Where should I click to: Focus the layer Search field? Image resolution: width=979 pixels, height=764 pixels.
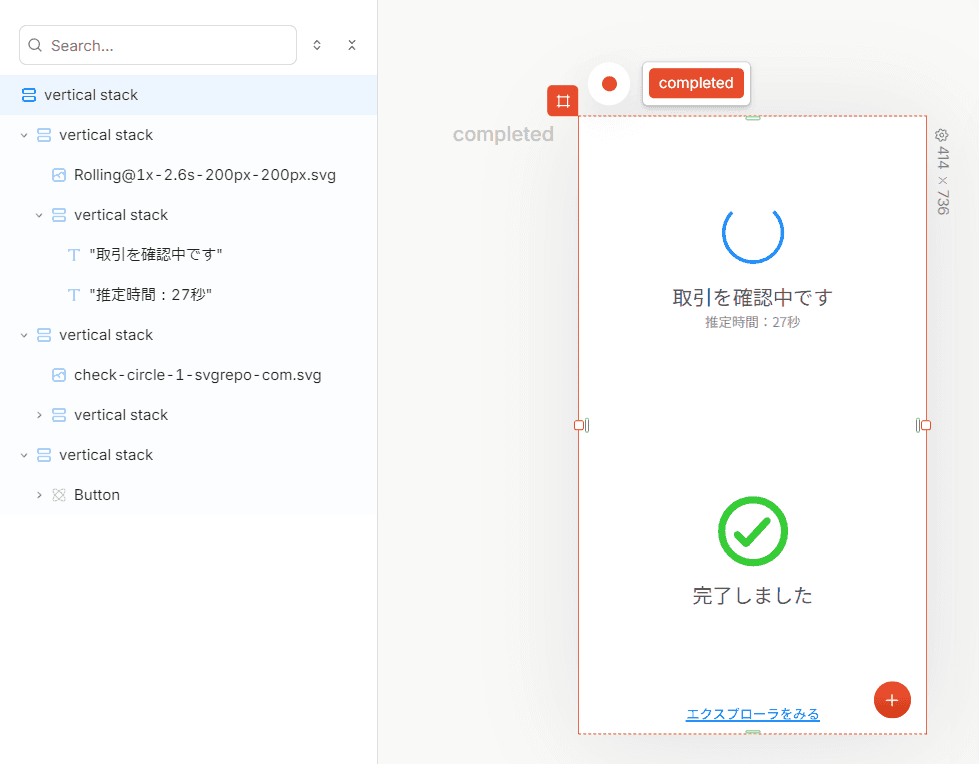pos(158,45)
